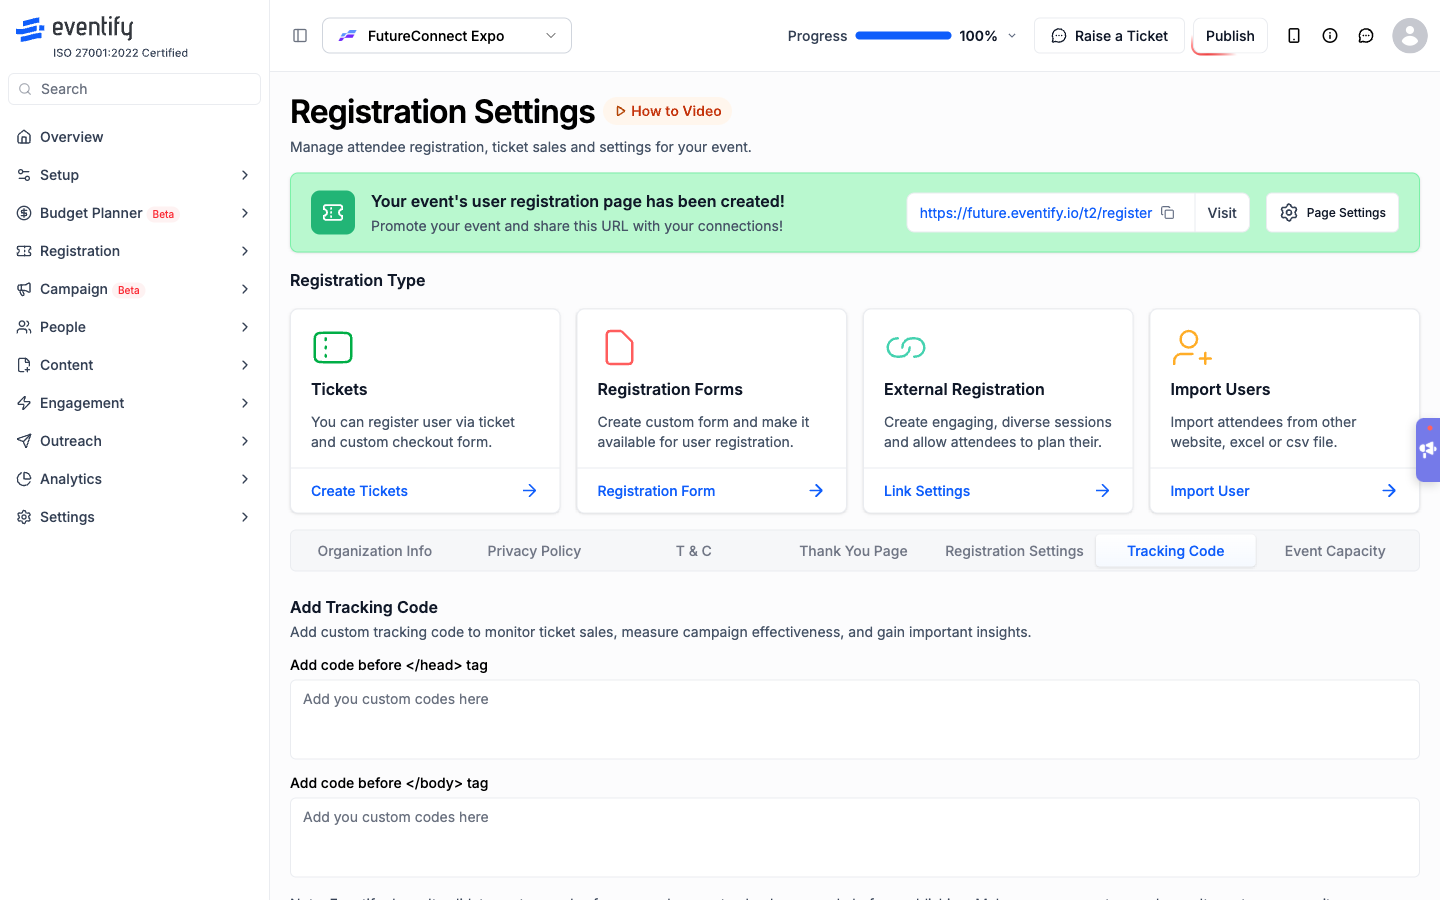Open Overview in the sidebar
The height and width of the screenshot is (900, 1440).
(x=134, y=137)
